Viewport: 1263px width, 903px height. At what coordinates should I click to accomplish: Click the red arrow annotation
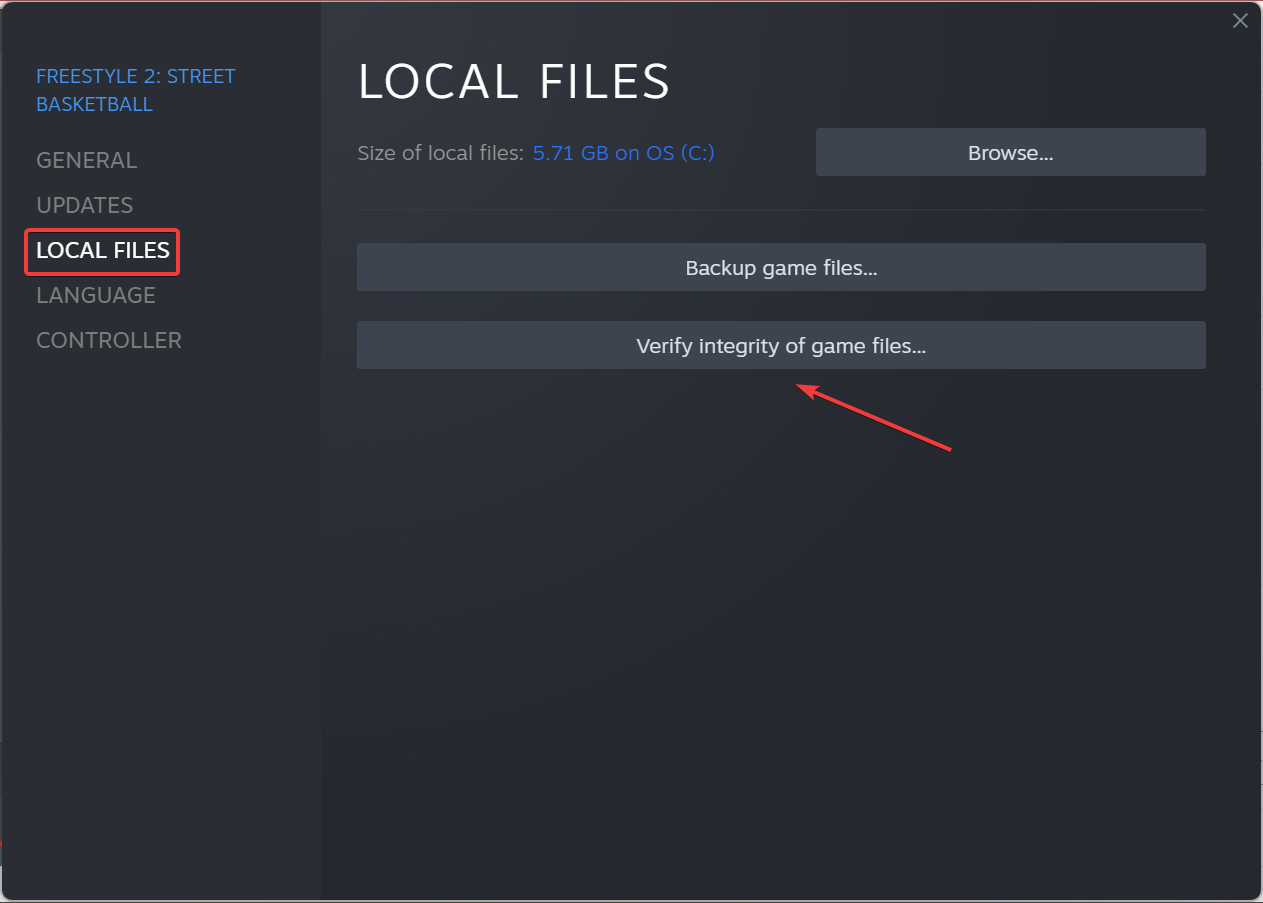(873, 419)
